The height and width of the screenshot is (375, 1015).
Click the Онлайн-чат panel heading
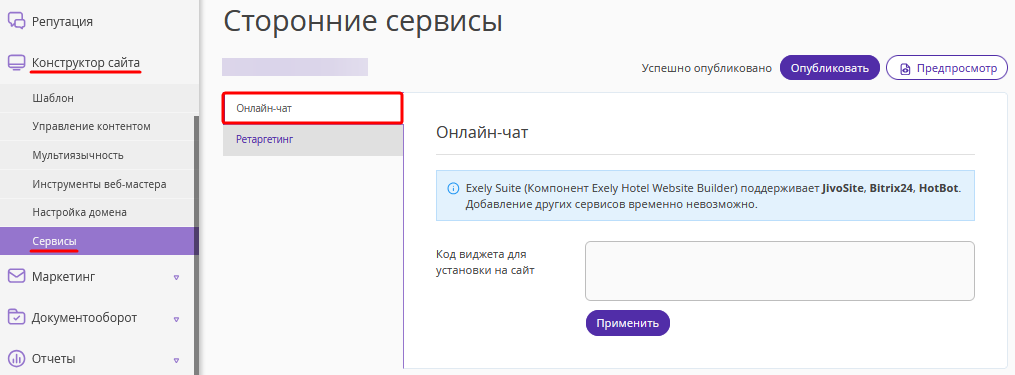(482, 133)
